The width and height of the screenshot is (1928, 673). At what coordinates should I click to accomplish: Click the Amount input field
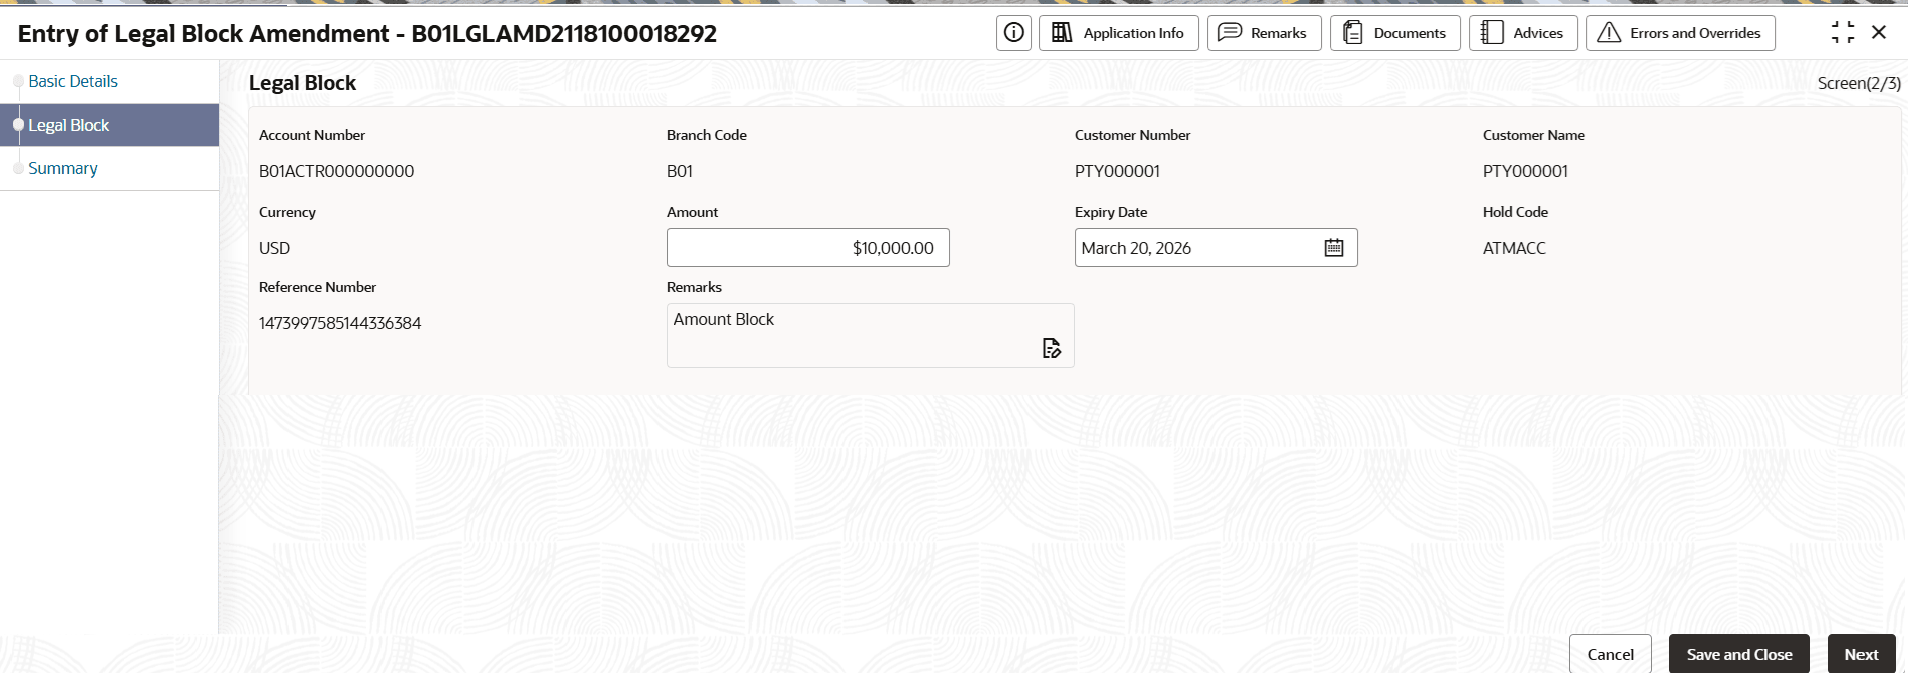[x=808, y=248]
